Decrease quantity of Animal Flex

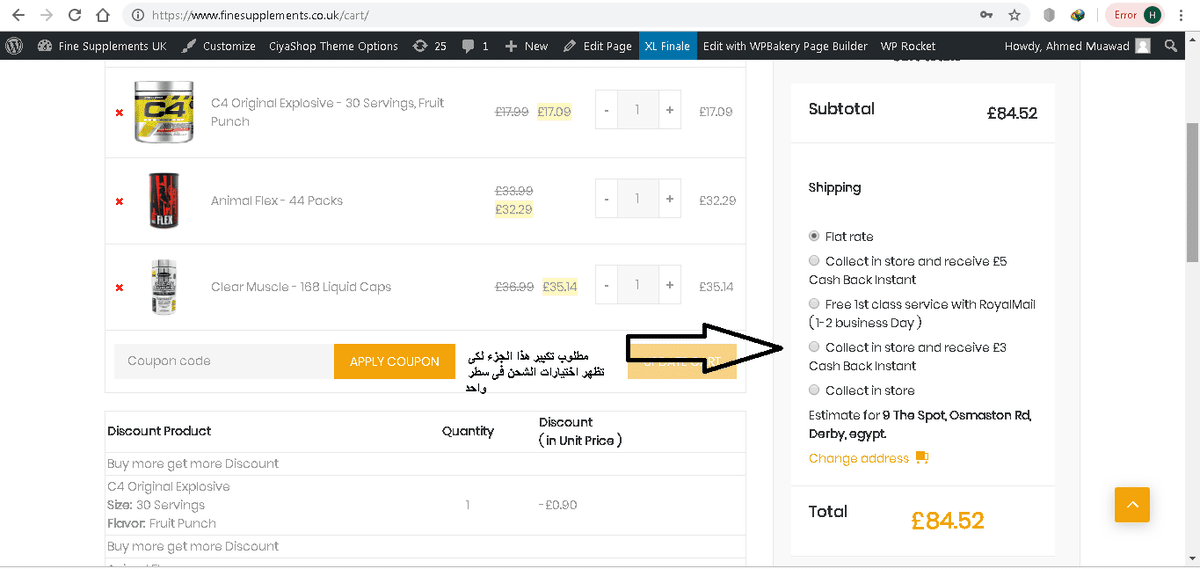pyautogui.click(x=606, y=199)
